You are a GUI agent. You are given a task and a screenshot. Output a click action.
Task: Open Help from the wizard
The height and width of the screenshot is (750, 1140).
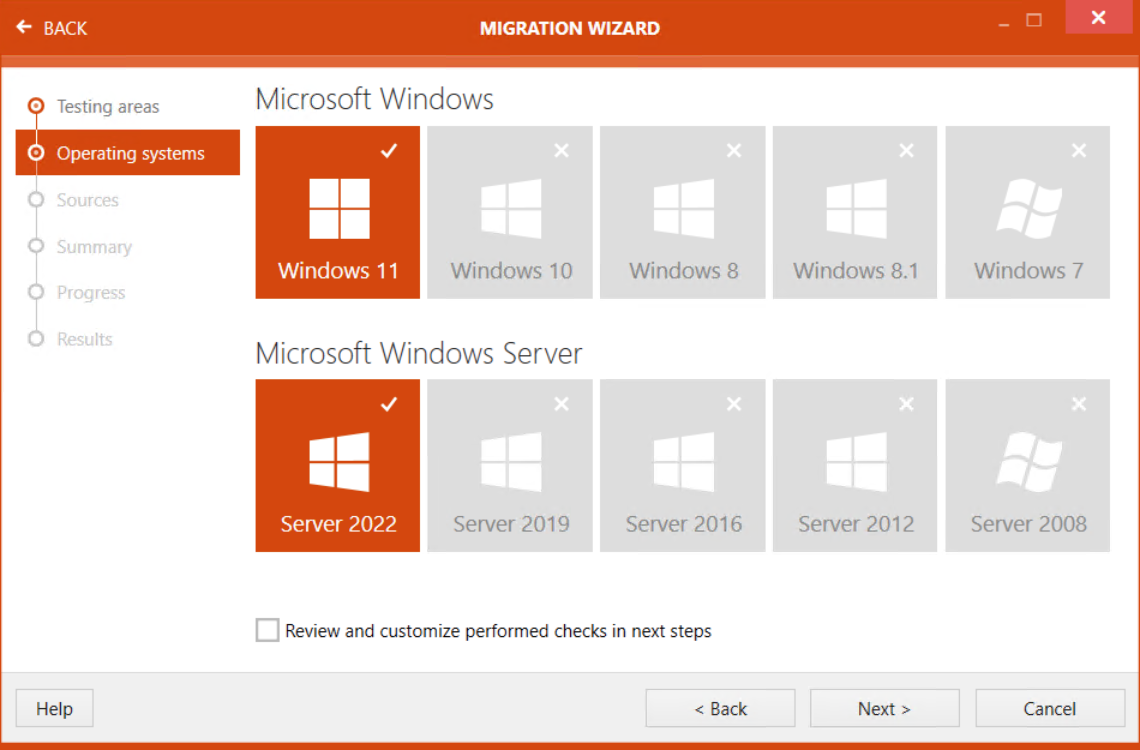pyautogui.click(x=54, y=708)
